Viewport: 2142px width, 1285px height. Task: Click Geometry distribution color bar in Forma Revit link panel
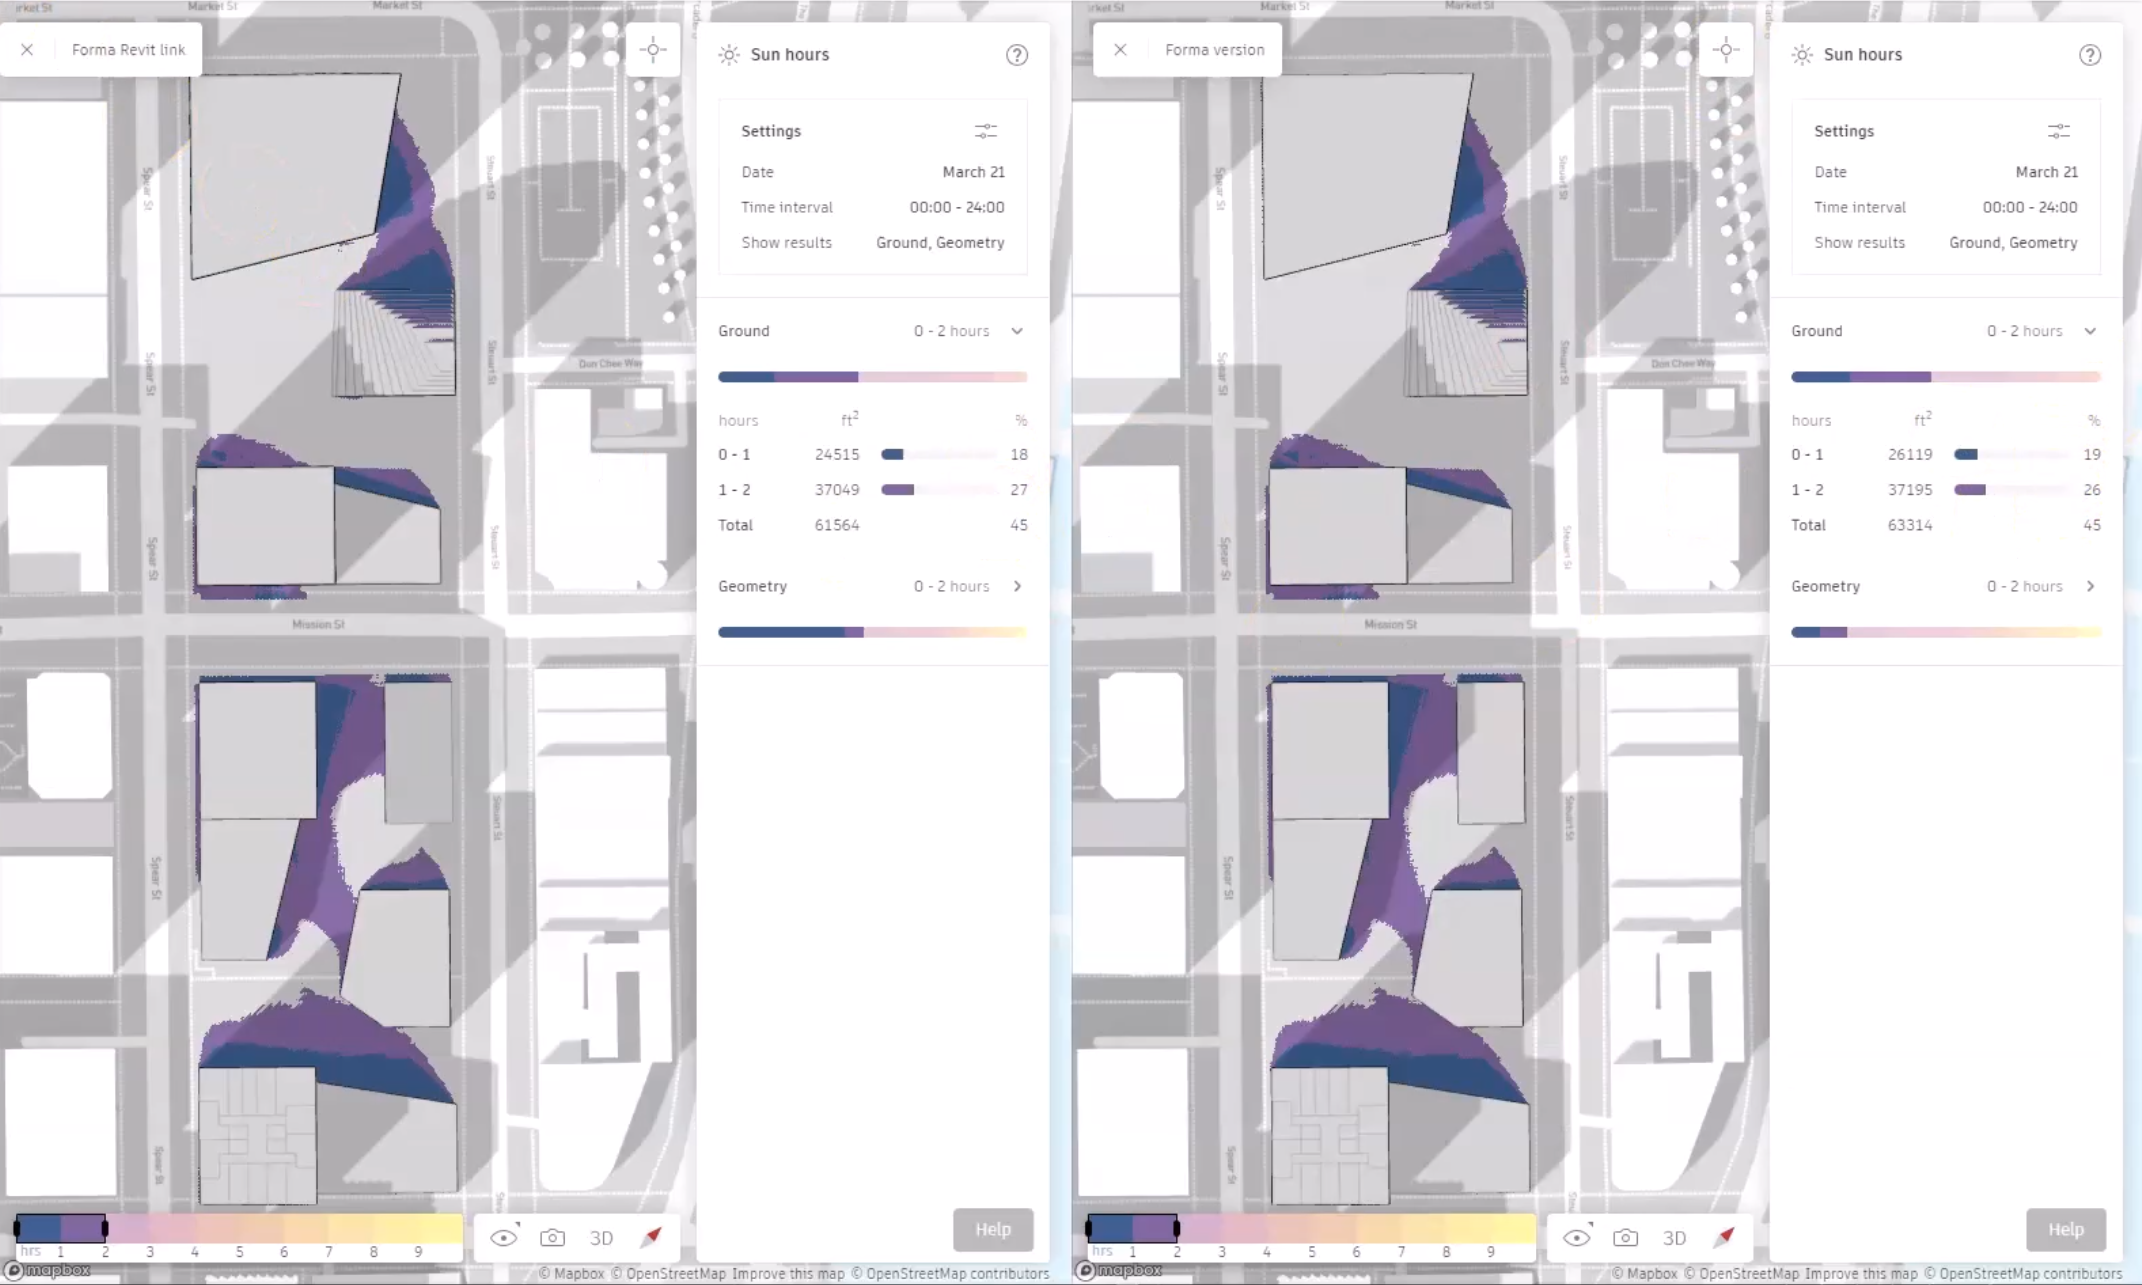pyautogui.click(x=872, y=632)
